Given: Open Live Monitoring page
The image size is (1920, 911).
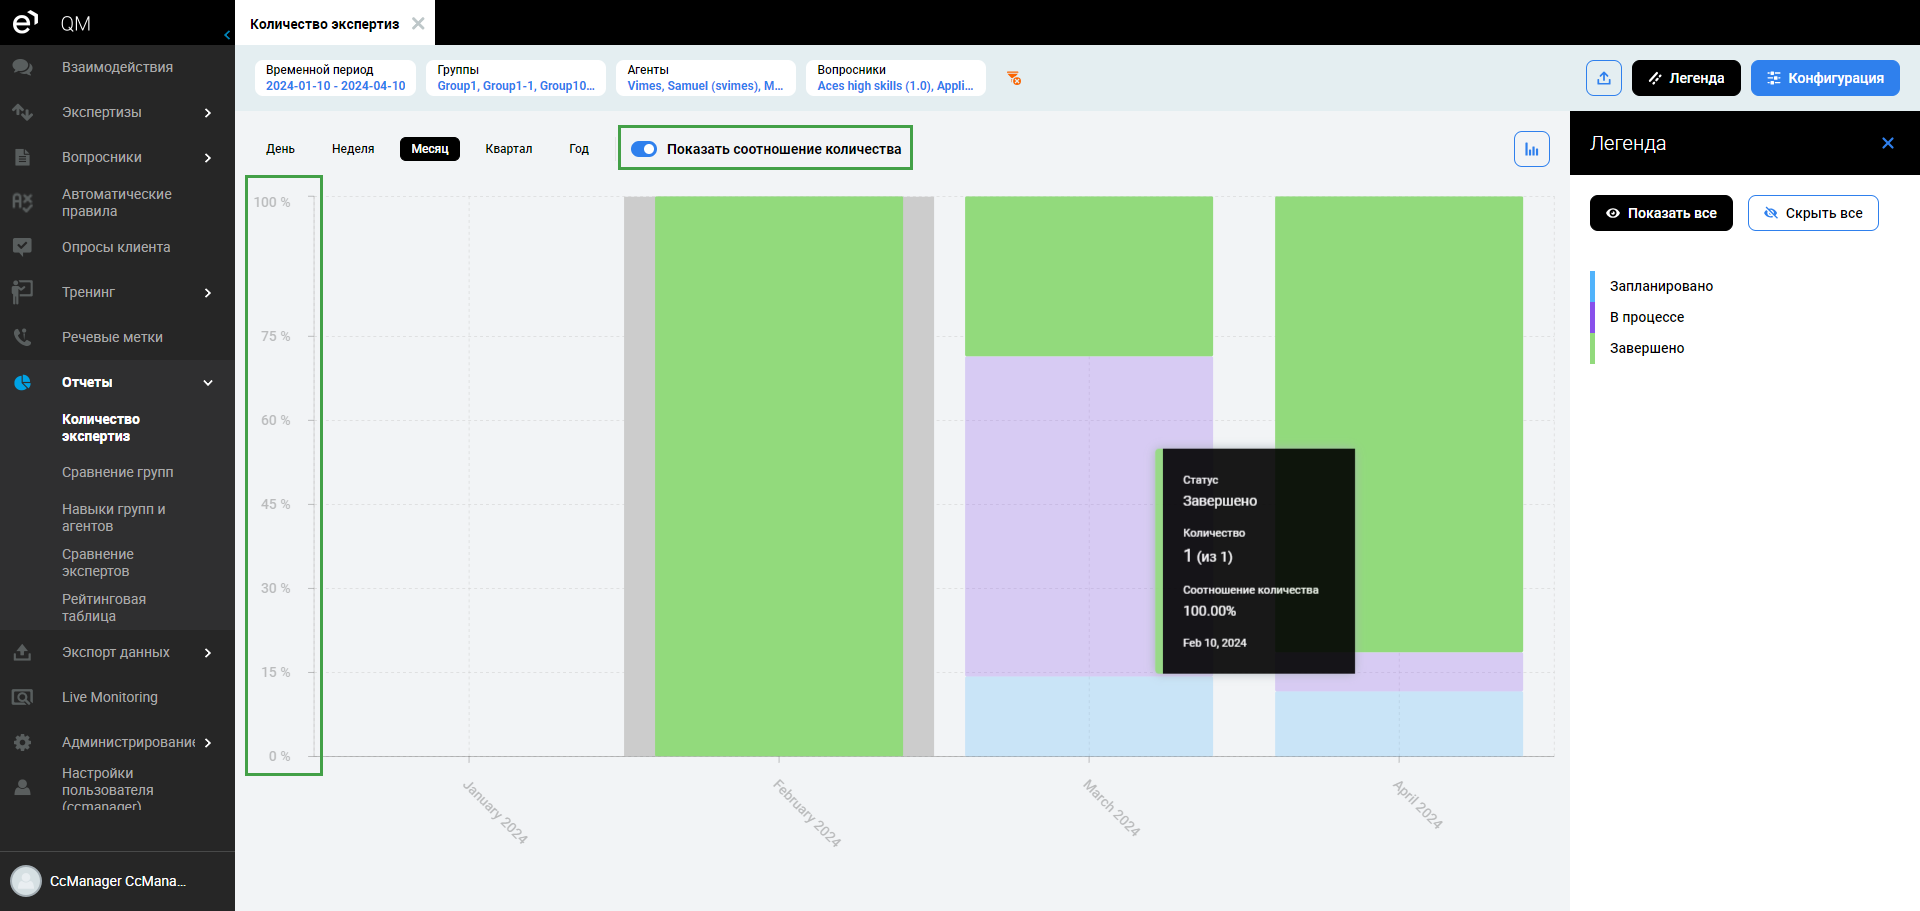Looking at the screenshot, I should click(110, 697).
